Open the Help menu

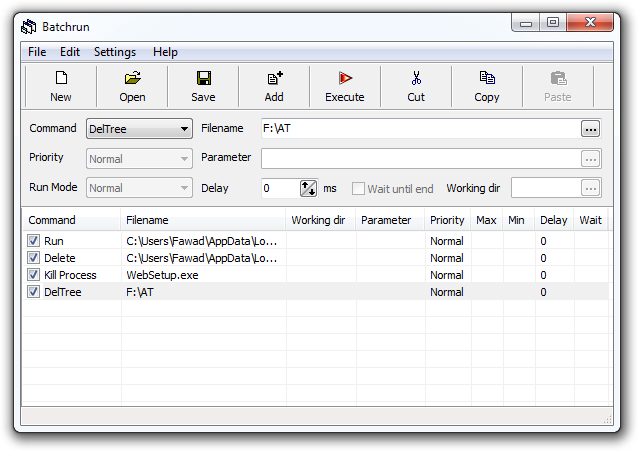pos(165,52)
